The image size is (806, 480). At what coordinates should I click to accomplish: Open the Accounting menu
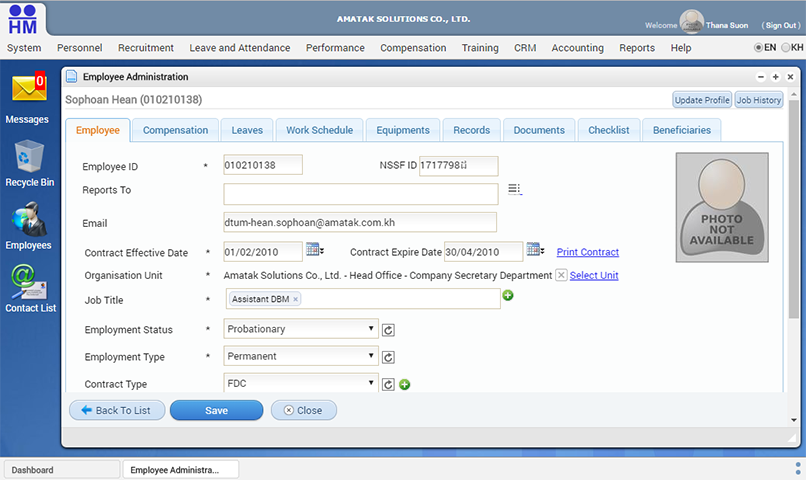(577, 48)
